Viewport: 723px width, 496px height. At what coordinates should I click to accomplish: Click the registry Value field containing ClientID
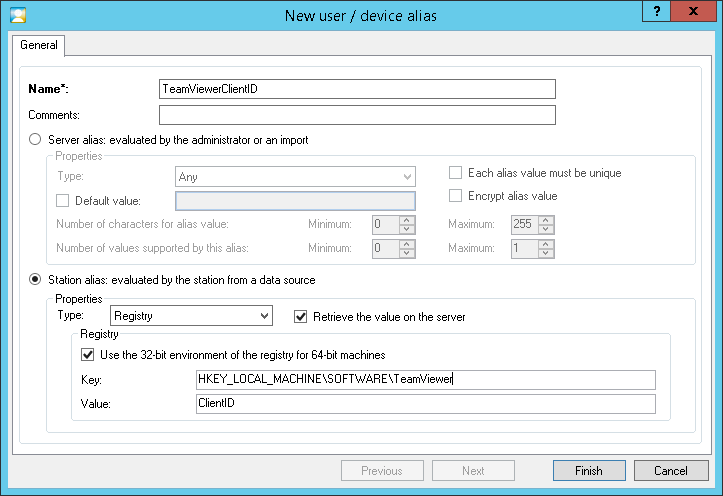click(x=426, y=403)
